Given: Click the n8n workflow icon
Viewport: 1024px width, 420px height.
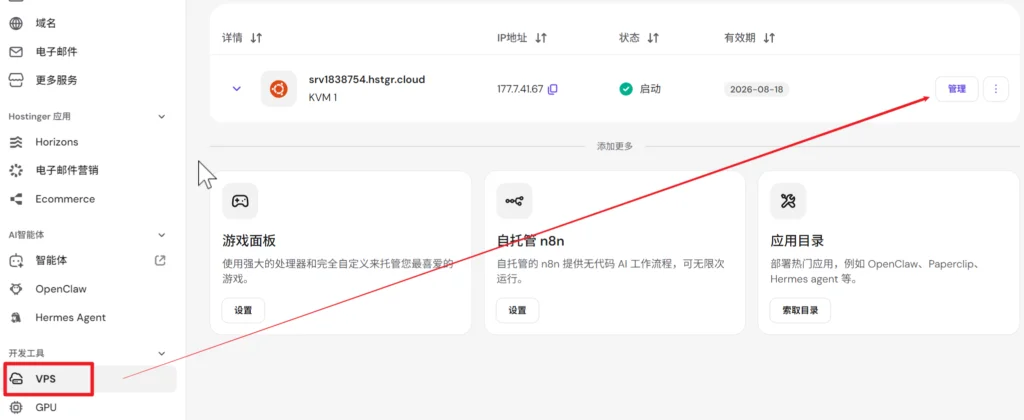Looking at the screenshot, I should pyautogui.click(x=514, y=201).
